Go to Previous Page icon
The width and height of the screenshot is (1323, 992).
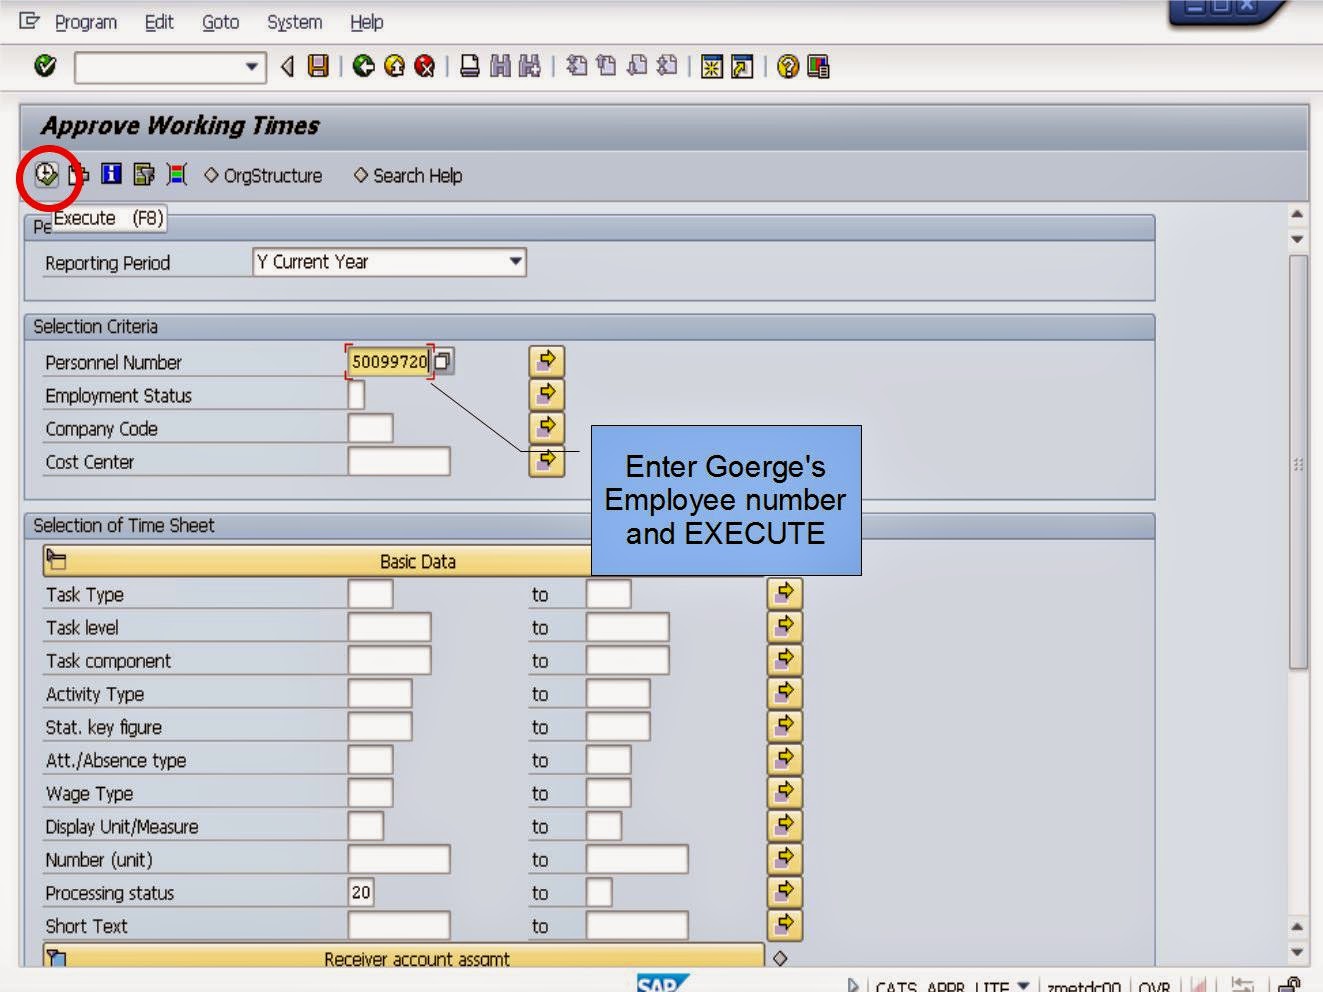click(x=606, y=67)
